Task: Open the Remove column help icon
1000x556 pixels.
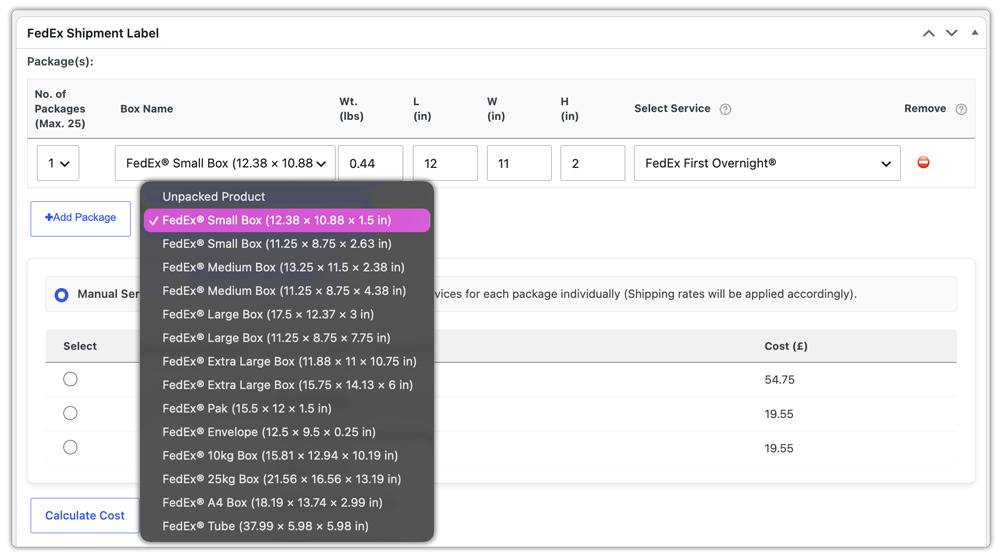Action: (960, 109)
